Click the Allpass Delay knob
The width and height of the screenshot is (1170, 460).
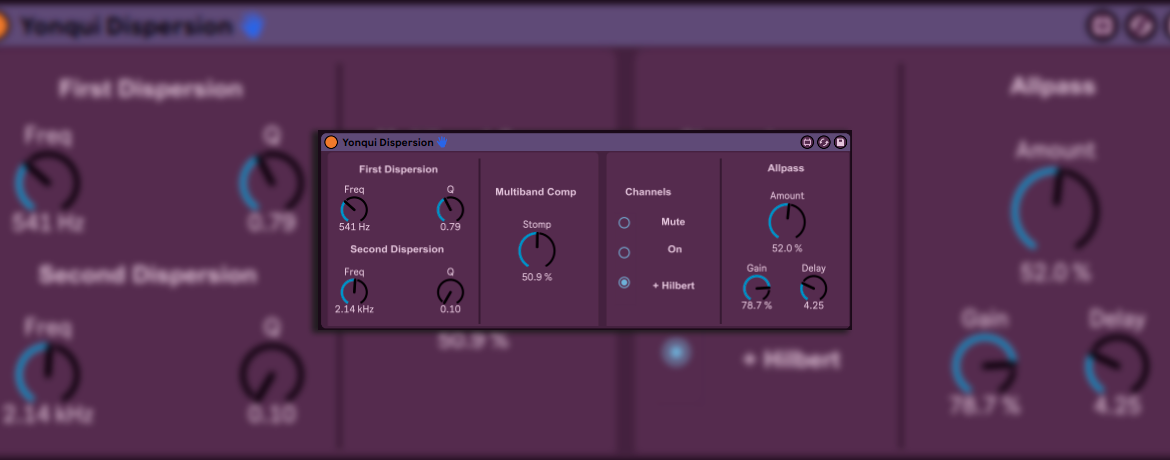(814, 289)
